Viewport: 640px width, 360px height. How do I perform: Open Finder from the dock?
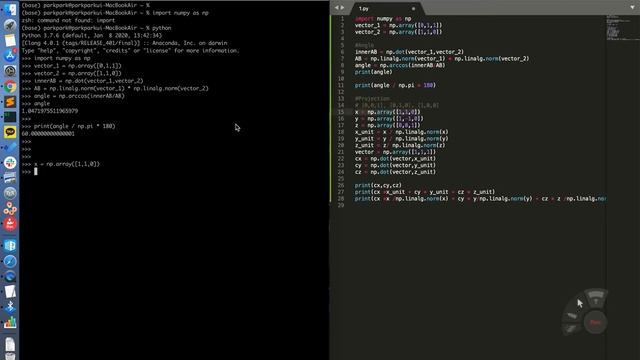click(x=10, y=9)
